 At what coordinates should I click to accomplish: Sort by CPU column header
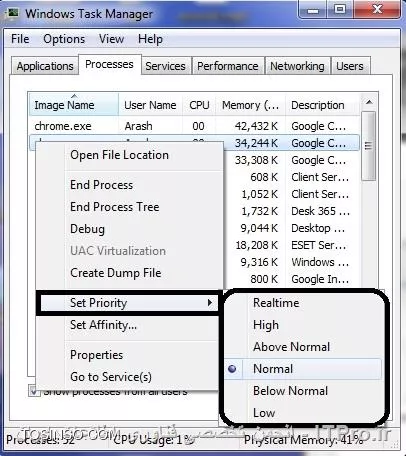[x=199, y=105]
